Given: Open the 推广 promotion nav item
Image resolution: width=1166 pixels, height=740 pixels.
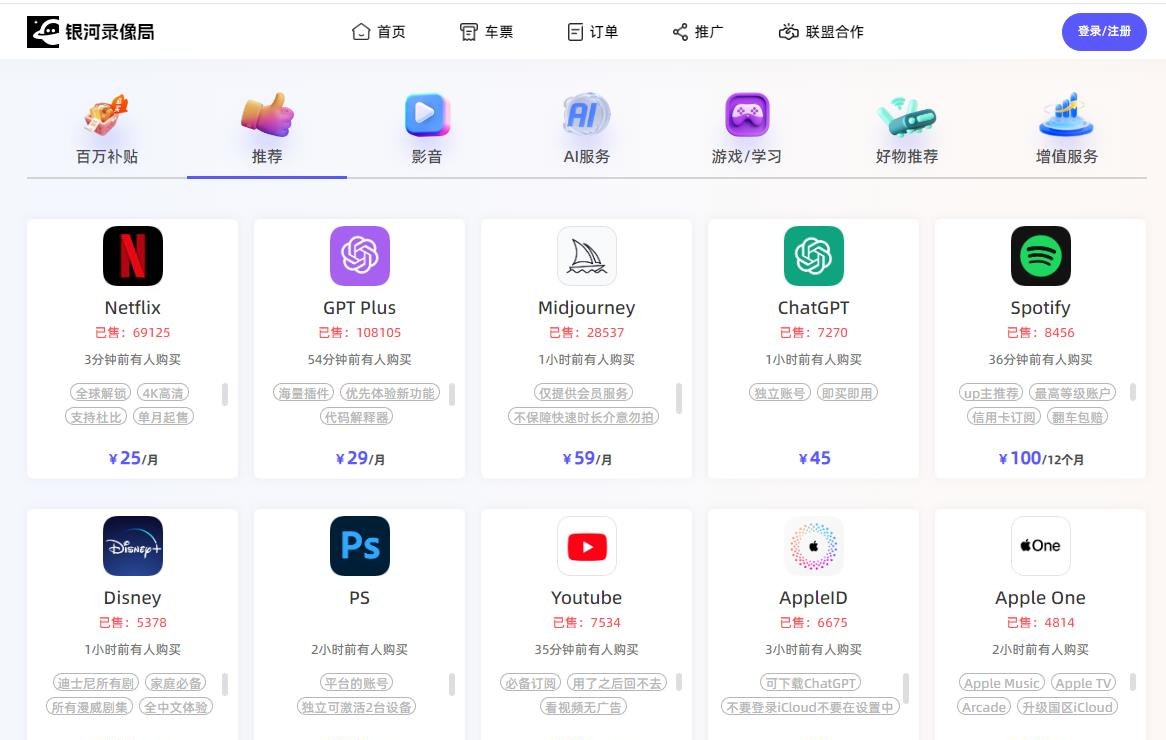Looking at the screenshot, I should (698, 32).
